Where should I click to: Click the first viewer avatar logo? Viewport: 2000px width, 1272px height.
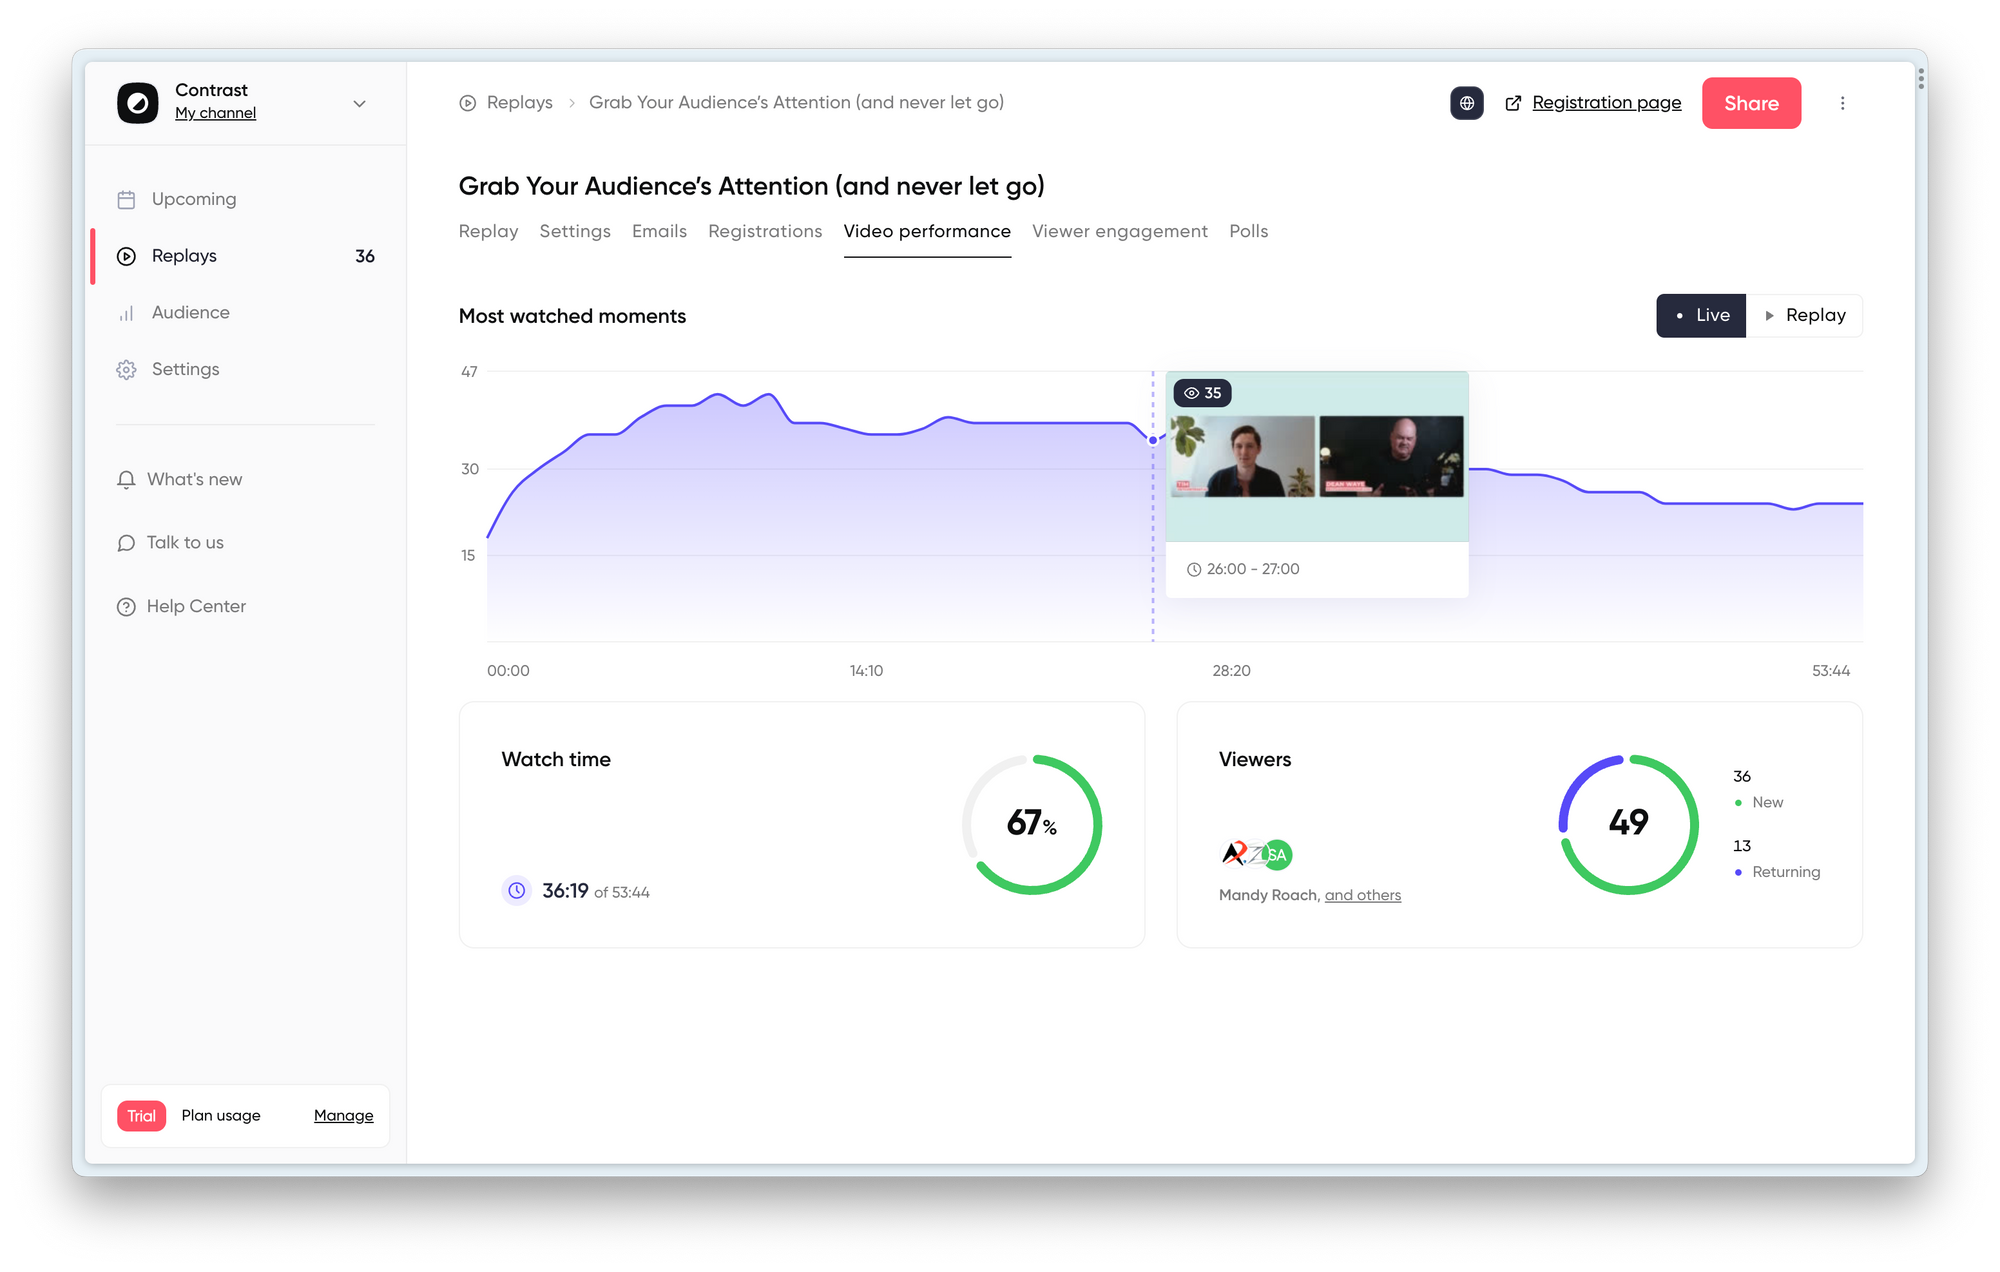coord(1236,854)
